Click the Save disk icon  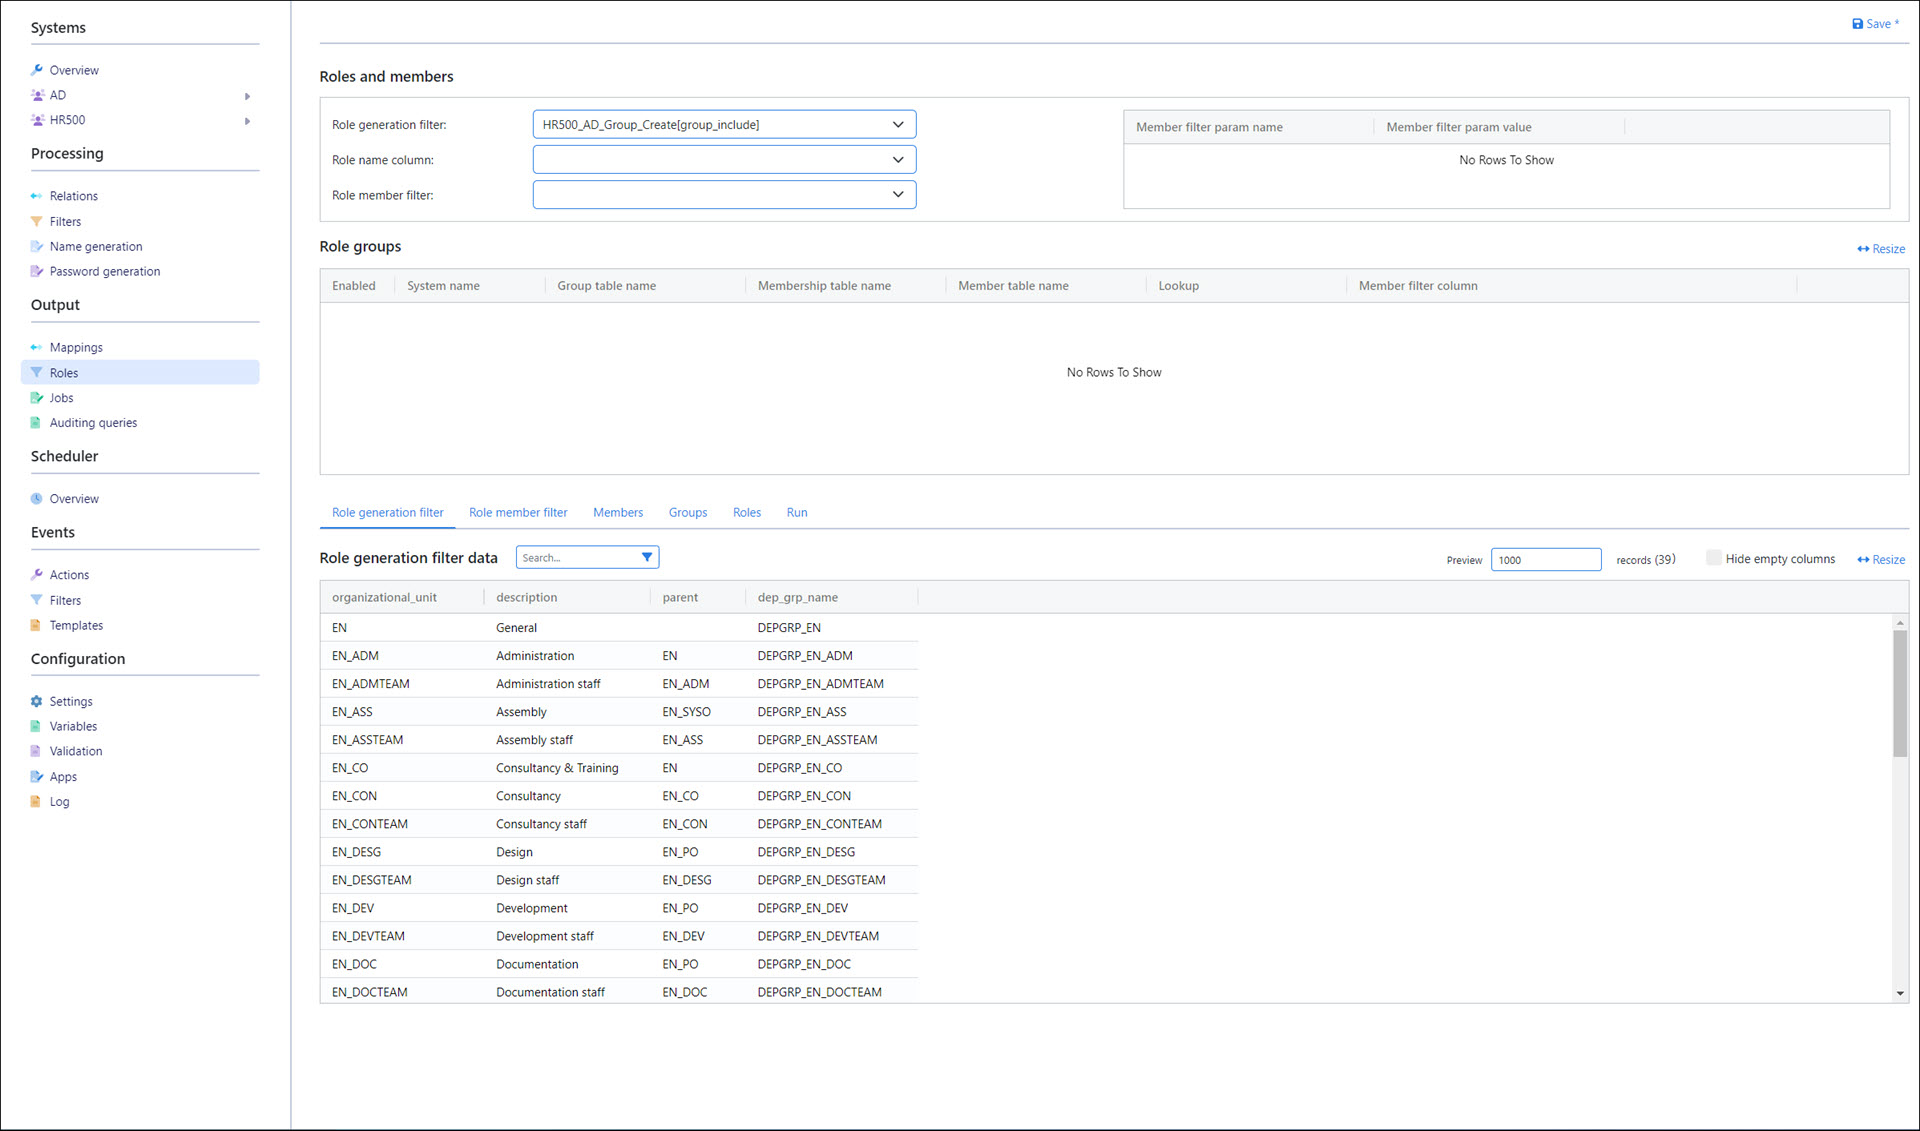[1857, 24]
